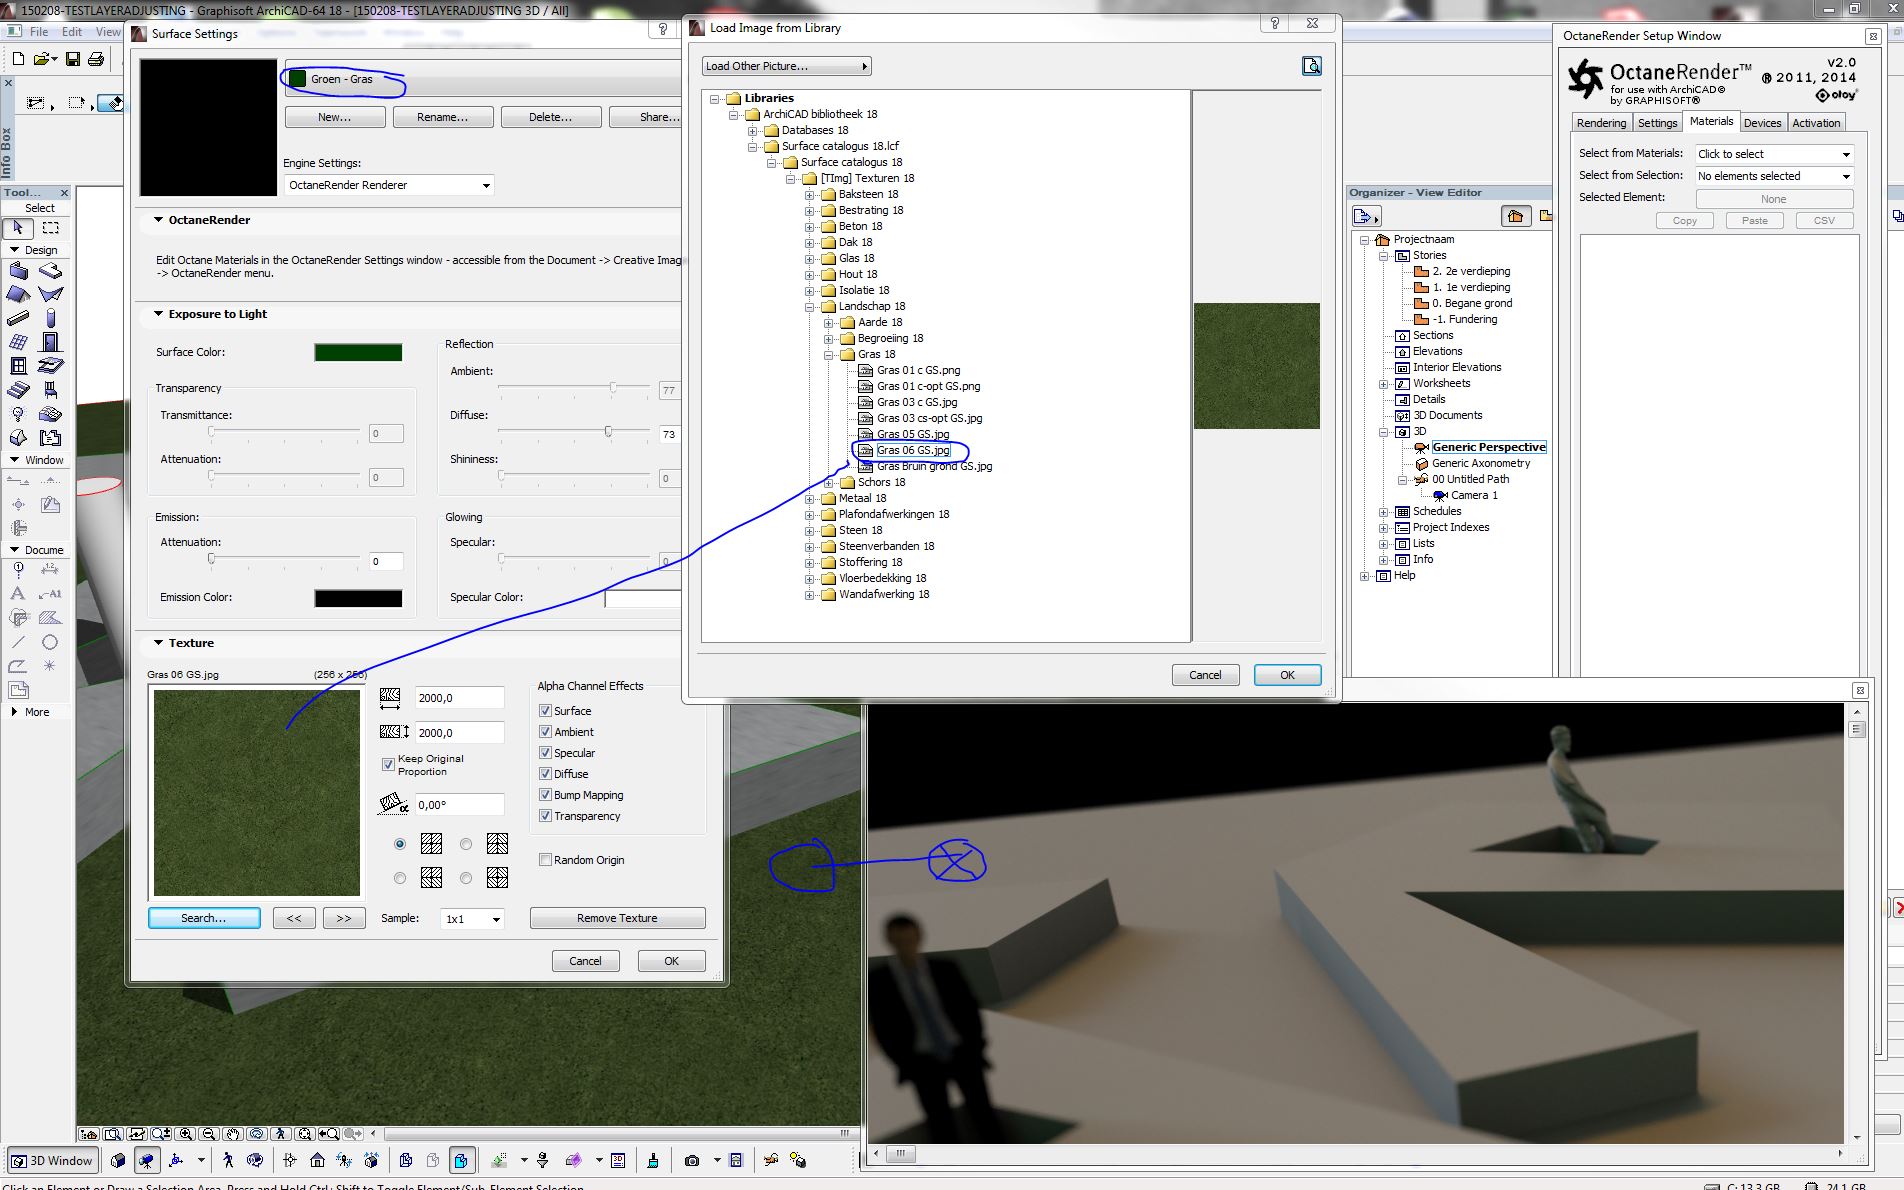The image size is (1904, 1190).
Task: Open the Select from Selection dropdown
Action: tap(1774, 176)
